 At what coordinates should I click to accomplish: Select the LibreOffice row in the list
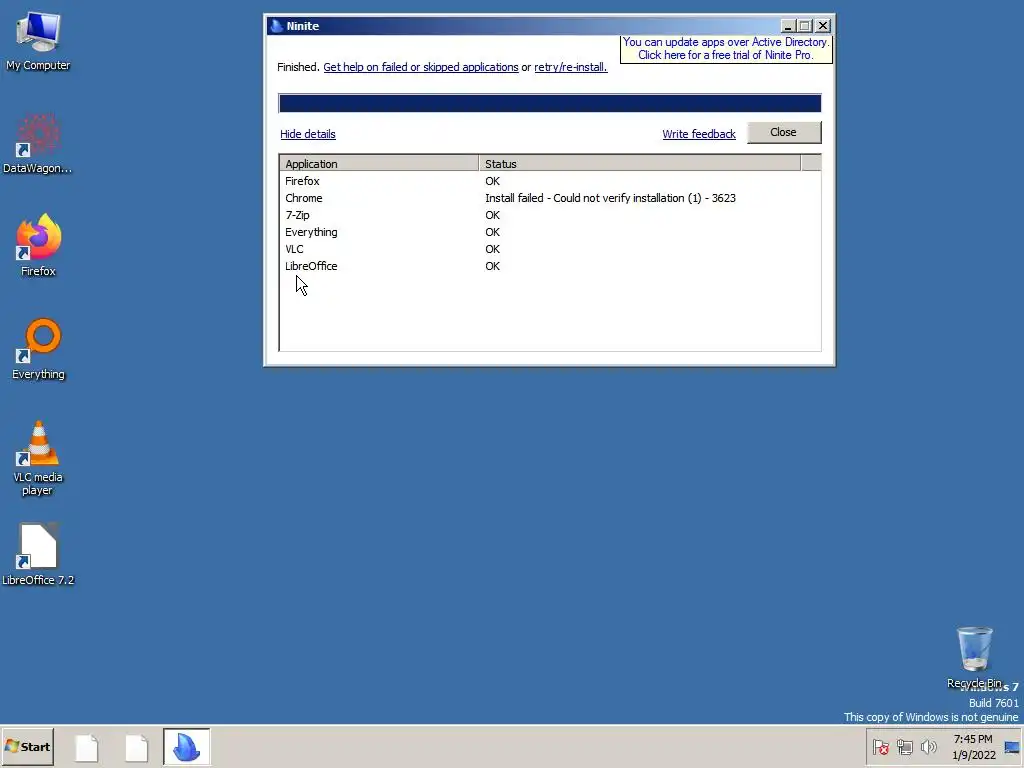(x=549, y=266)
